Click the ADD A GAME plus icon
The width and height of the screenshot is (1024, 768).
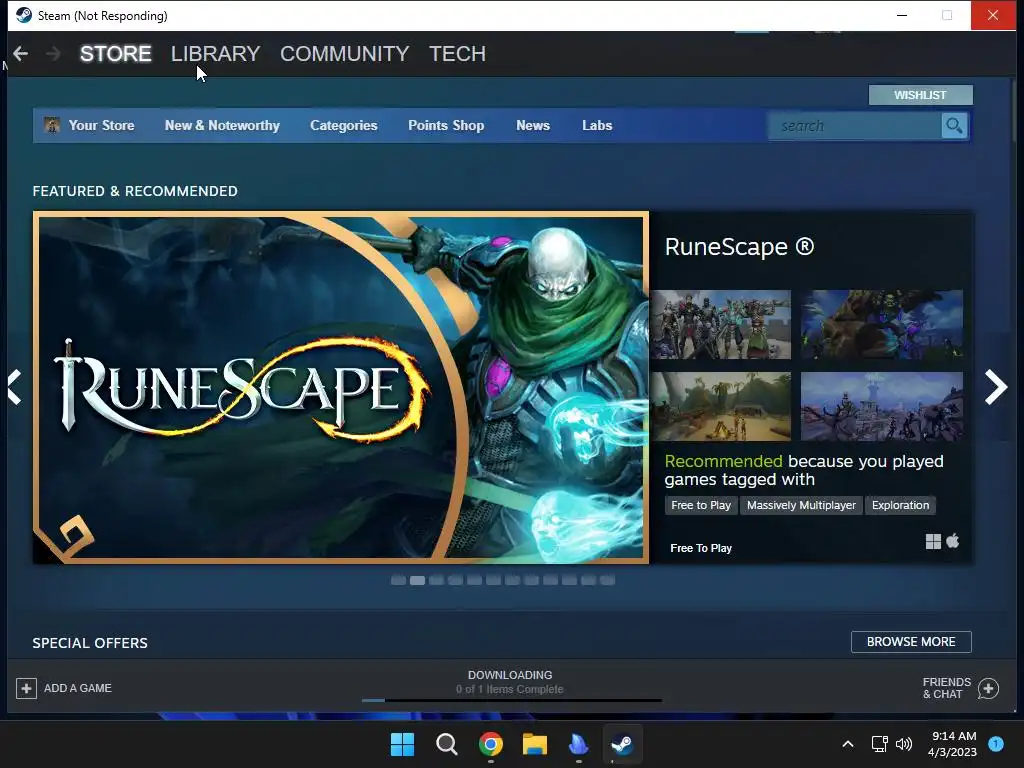tap(26, 688)
